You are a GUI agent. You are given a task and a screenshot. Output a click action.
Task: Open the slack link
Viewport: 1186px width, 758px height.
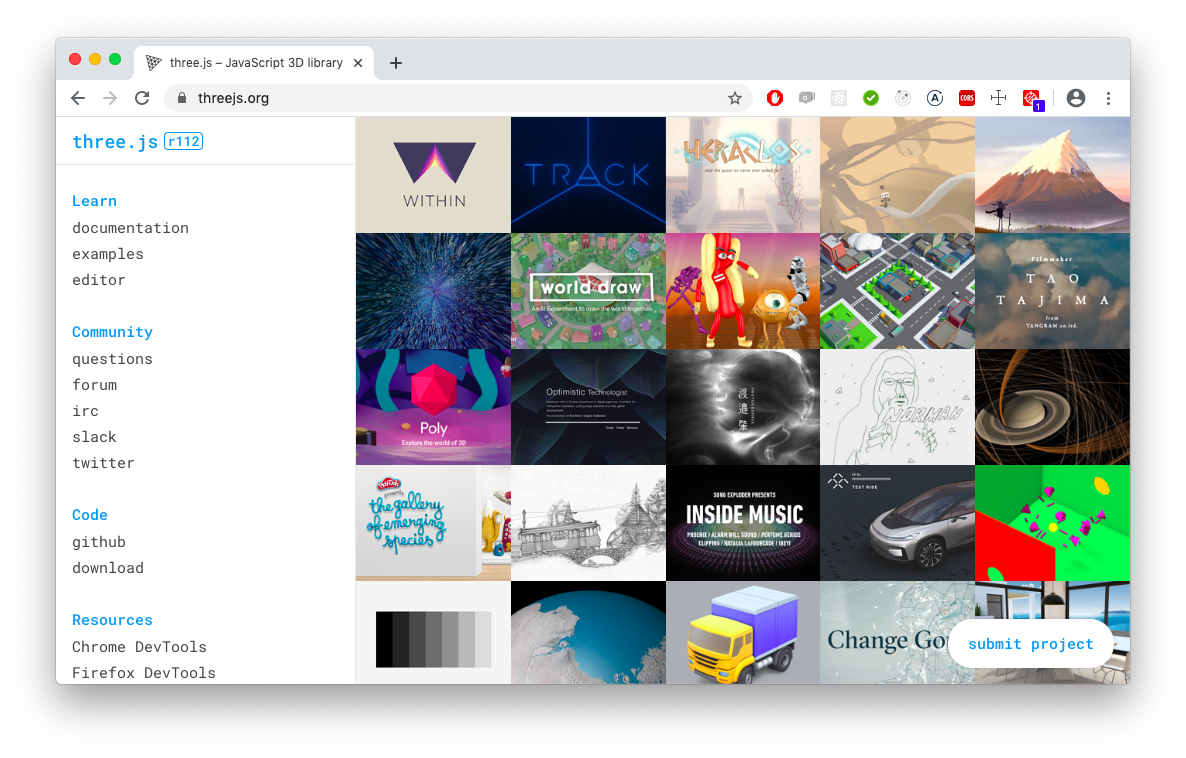click(x=94, y=436)
